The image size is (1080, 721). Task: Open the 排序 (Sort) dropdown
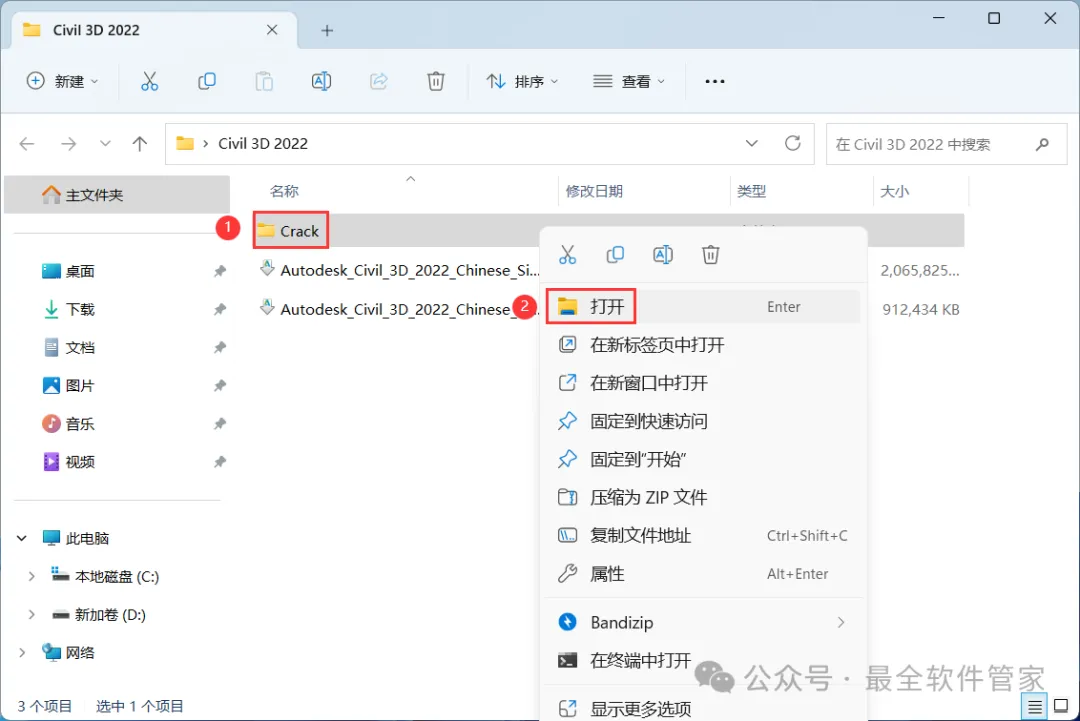click(522, 81)
